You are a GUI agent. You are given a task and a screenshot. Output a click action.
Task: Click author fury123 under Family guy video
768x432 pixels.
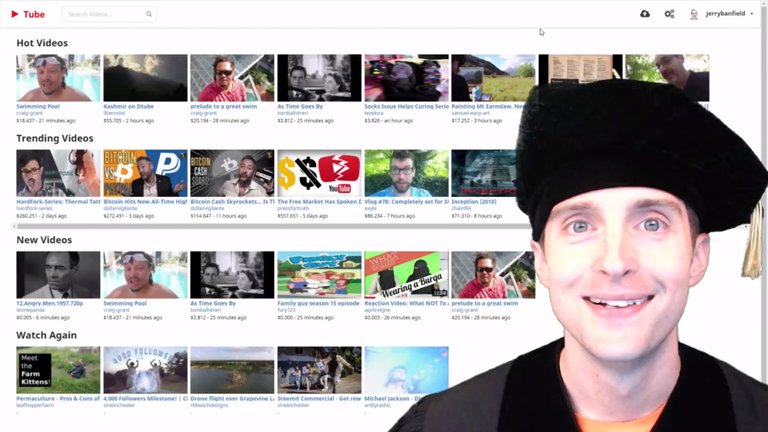pyautogui.click(x=285, y=311)
